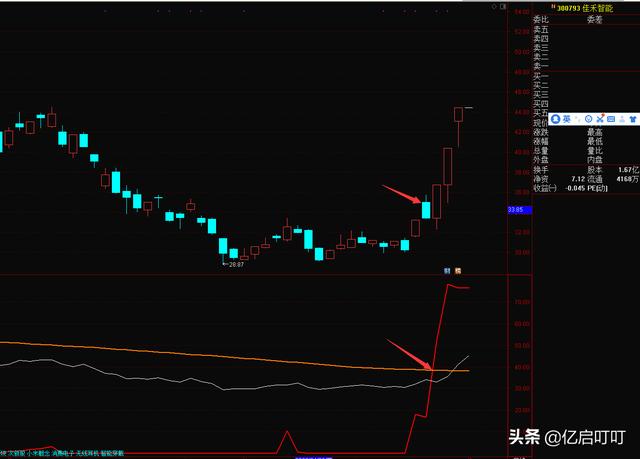Click the 涨跌 field label
The image size is (640, 459).
541,132
